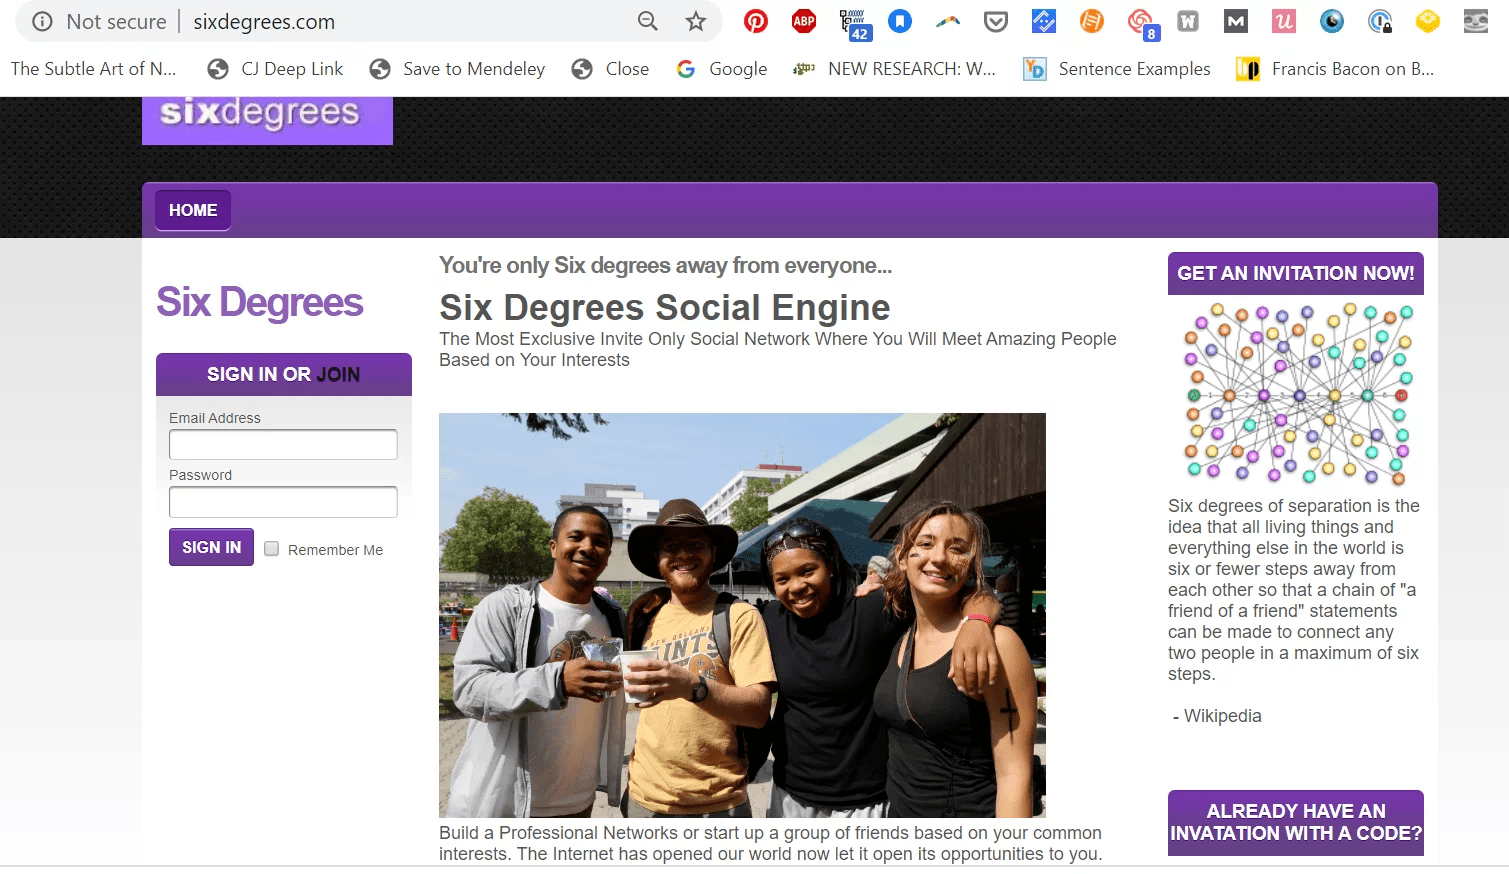The width and height of the screenshot is (1509, 874).
Task: Open the Save to Mendeley bookmark
Action: tap(457, 69)
